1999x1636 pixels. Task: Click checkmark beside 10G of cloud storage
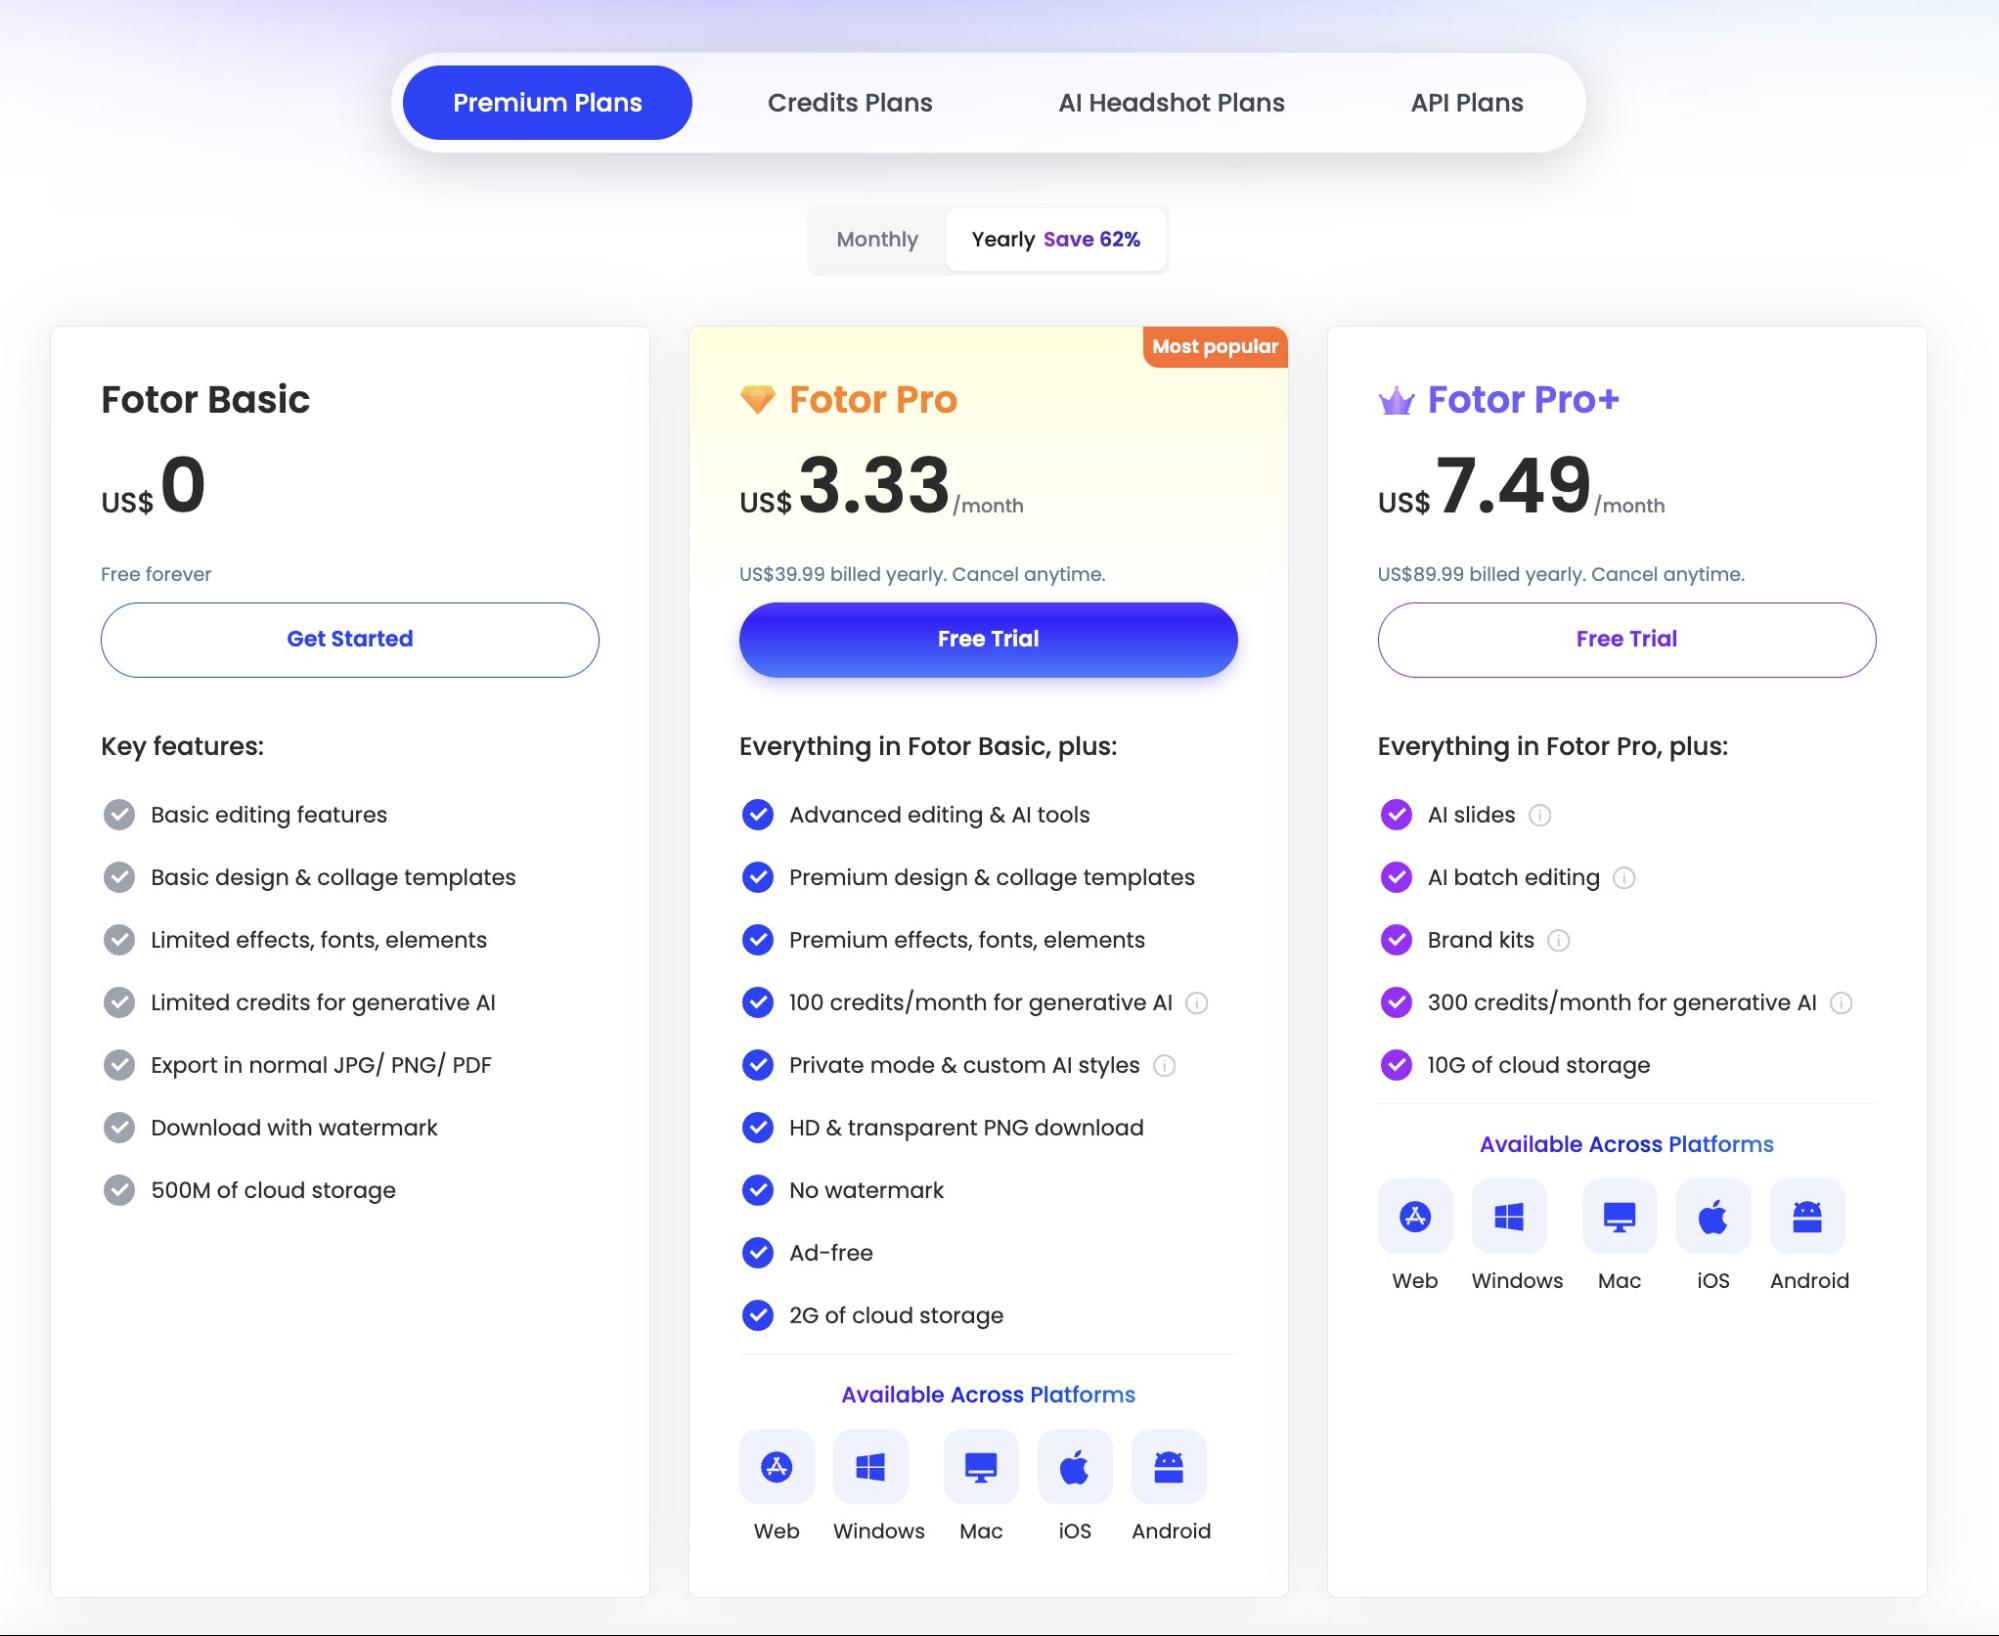coord(1396,1065)
